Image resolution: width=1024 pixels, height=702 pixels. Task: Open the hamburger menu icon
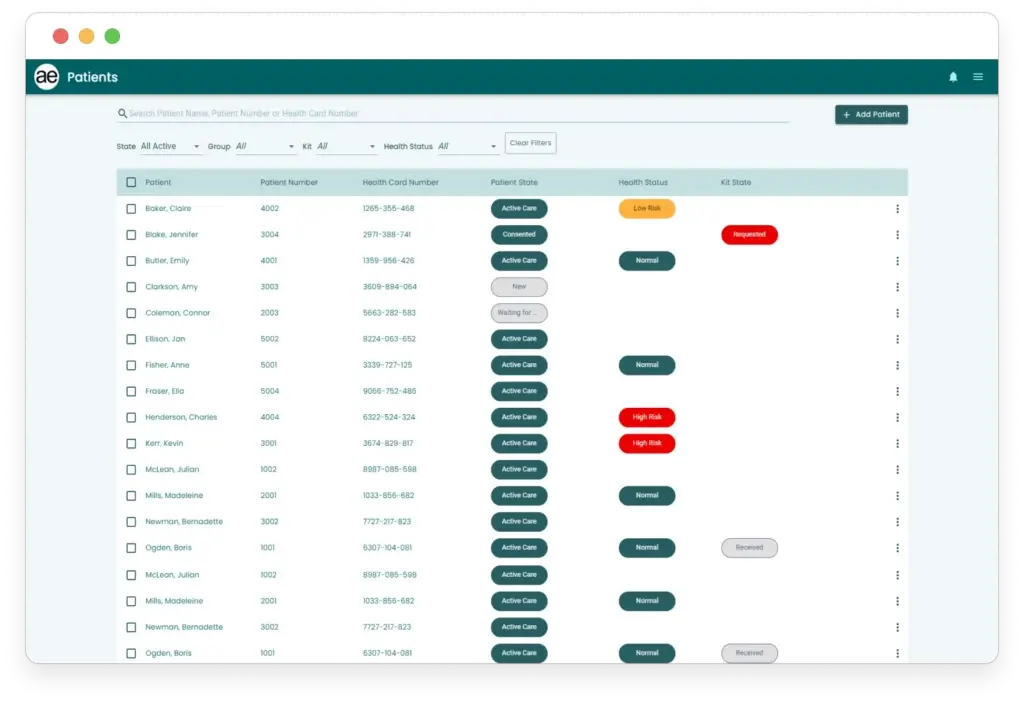click(978, 77)
